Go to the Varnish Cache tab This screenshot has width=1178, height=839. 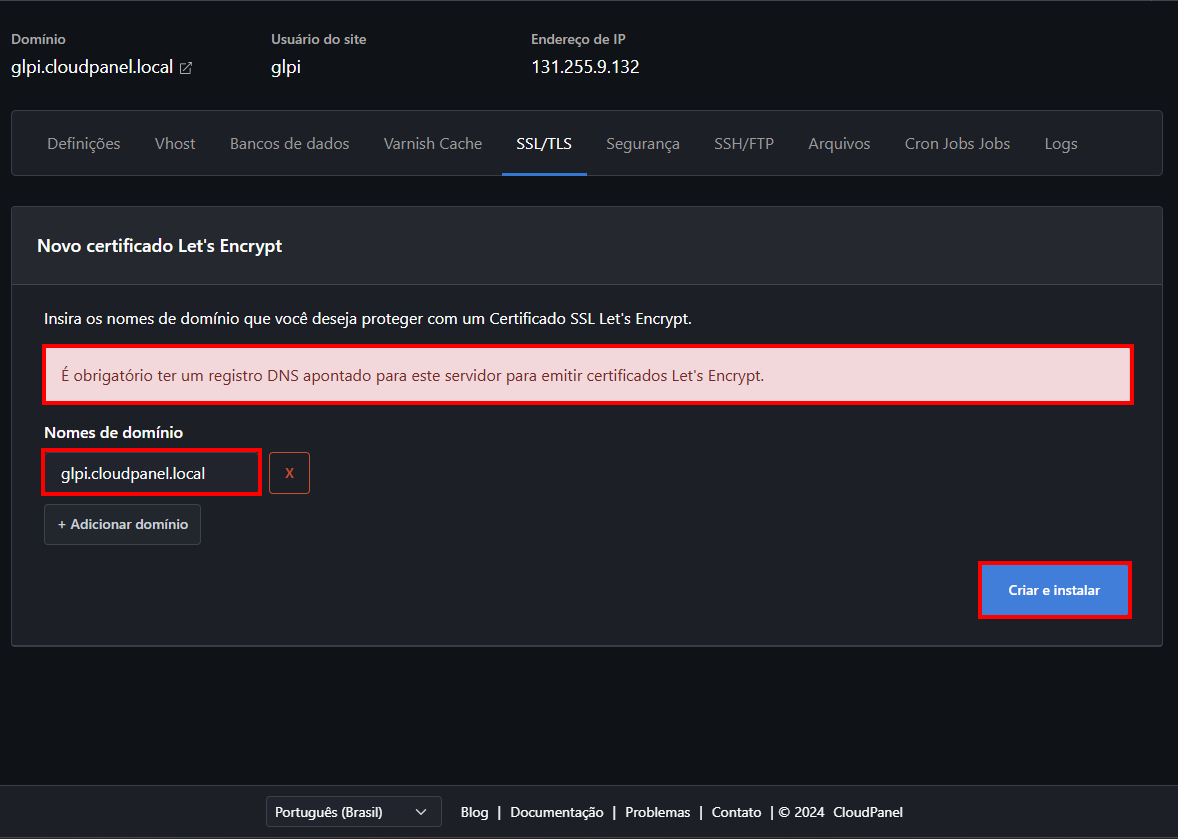[432, 144]
